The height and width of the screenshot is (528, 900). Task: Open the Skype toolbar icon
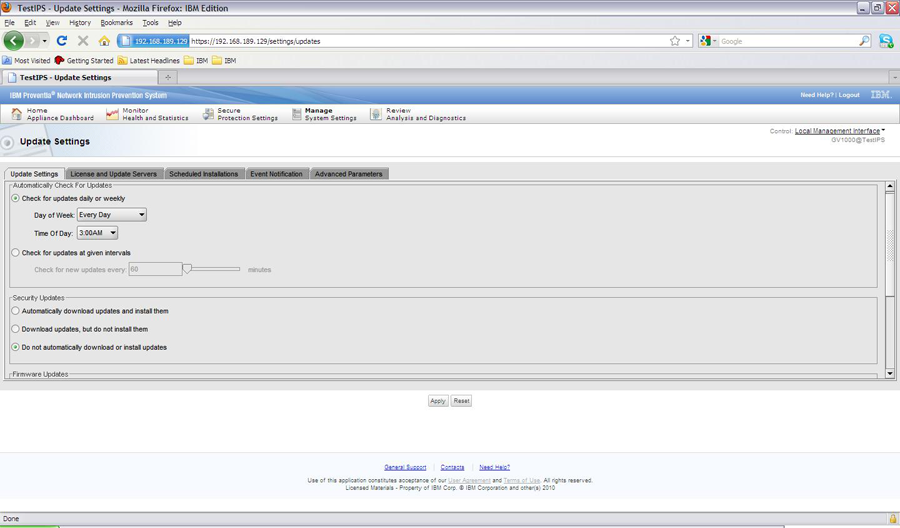[x=886, y=41]
